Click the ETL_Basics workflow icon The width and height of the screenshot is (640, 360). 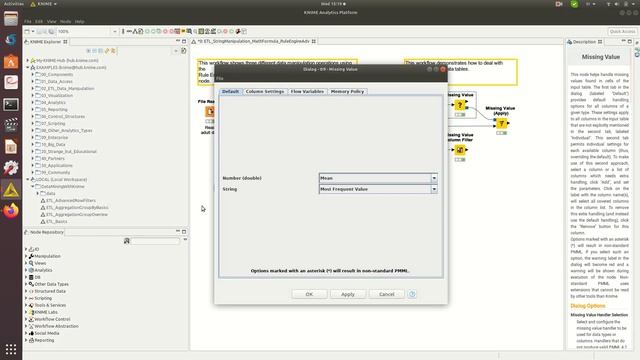43,221
